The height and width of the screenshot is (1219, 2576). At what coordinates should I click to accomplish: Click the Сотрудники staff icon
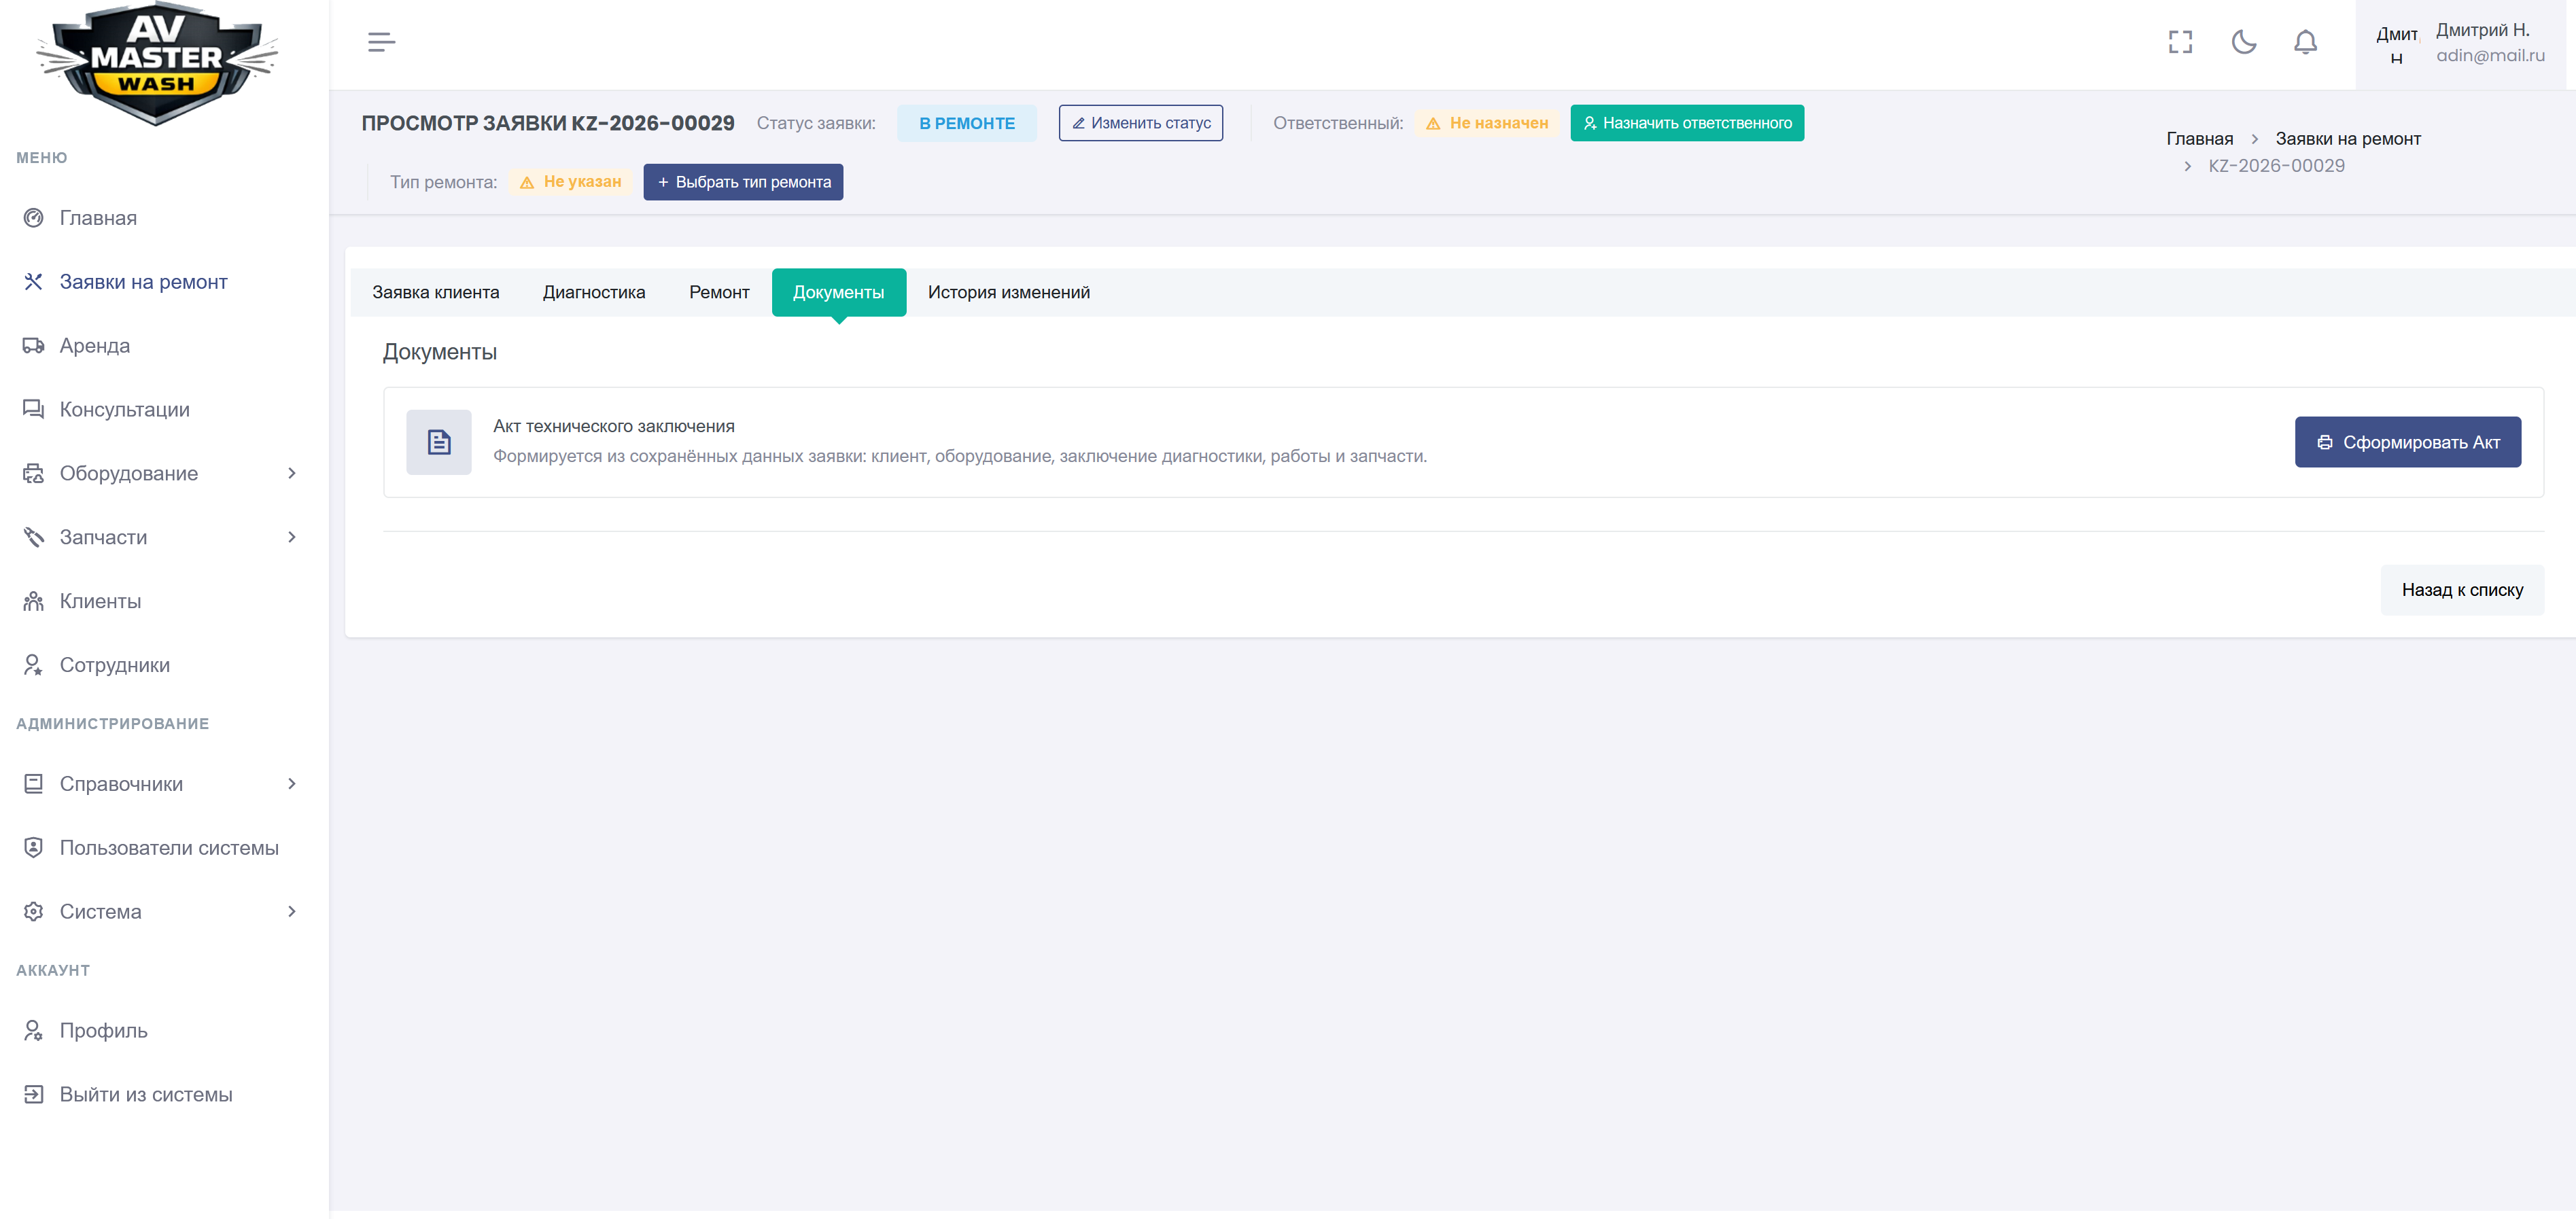[33, 666]
